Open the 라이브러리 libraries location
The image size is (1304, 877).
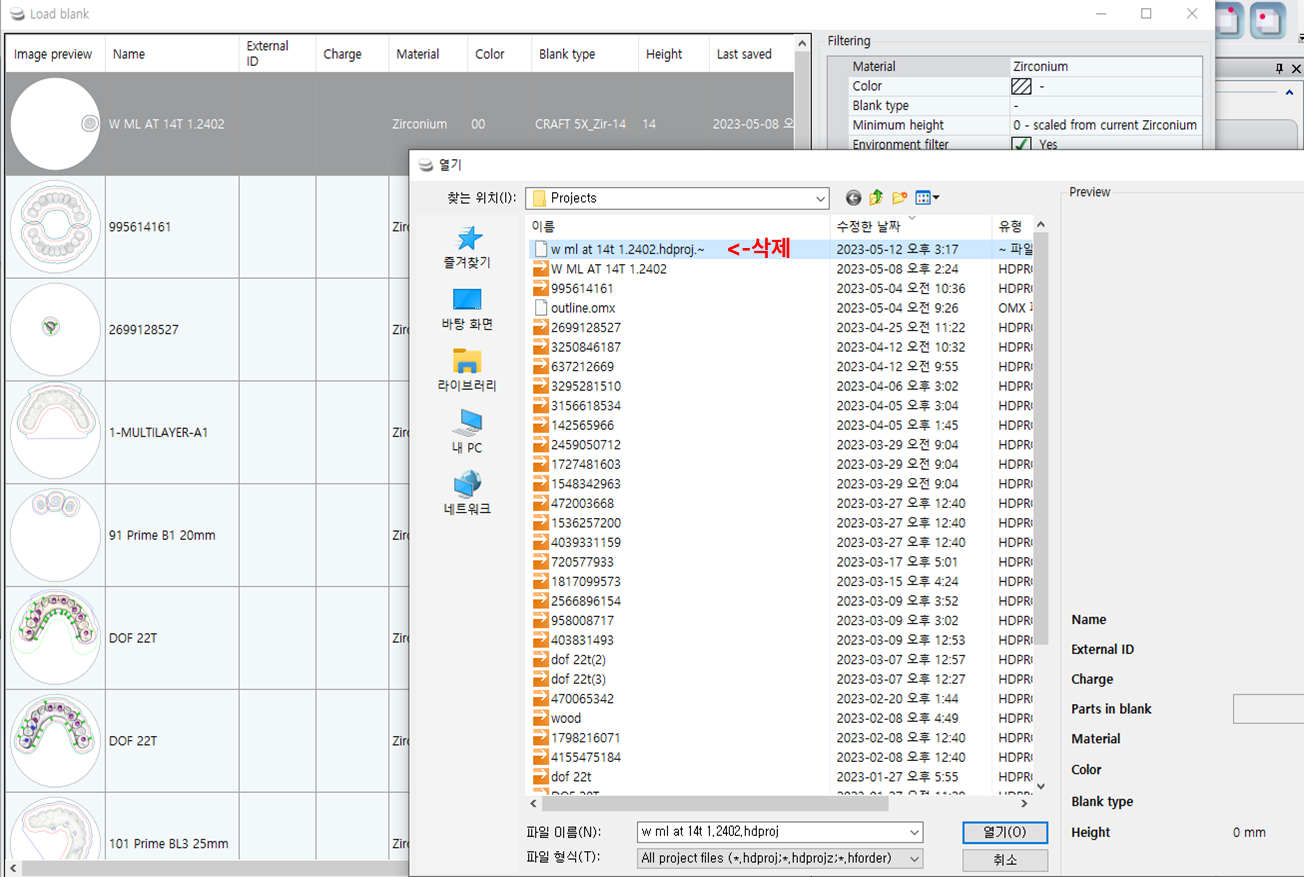pos(467,370)
